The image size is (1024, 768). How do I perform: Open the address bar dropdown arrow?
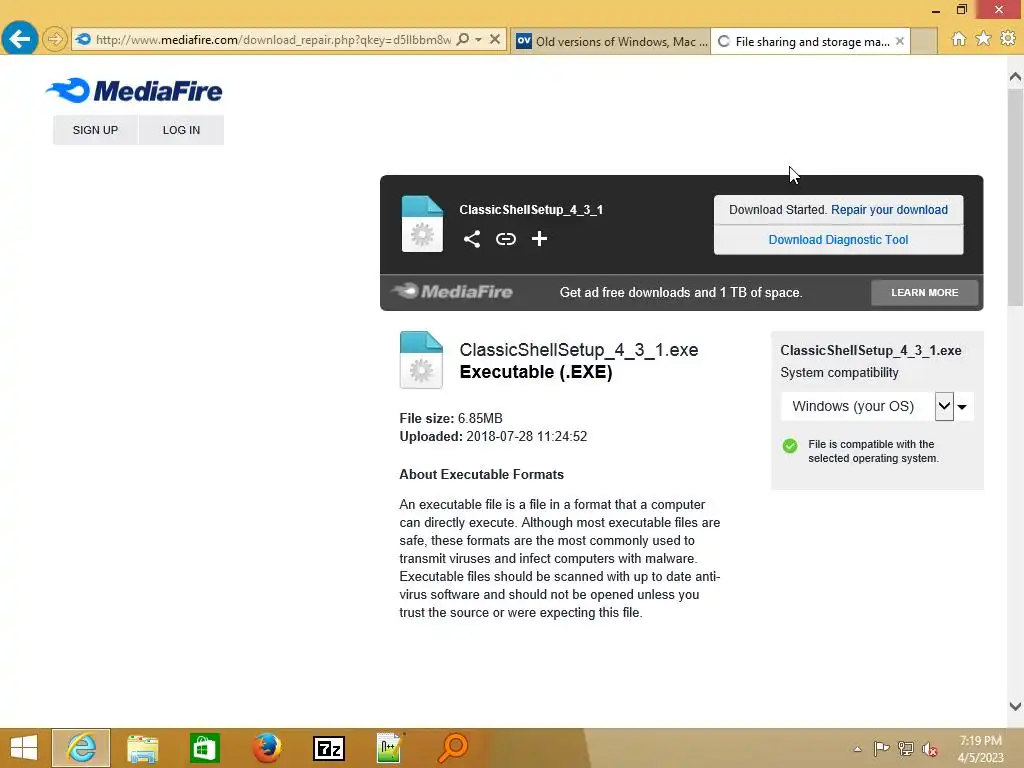(x=479, y=39)
